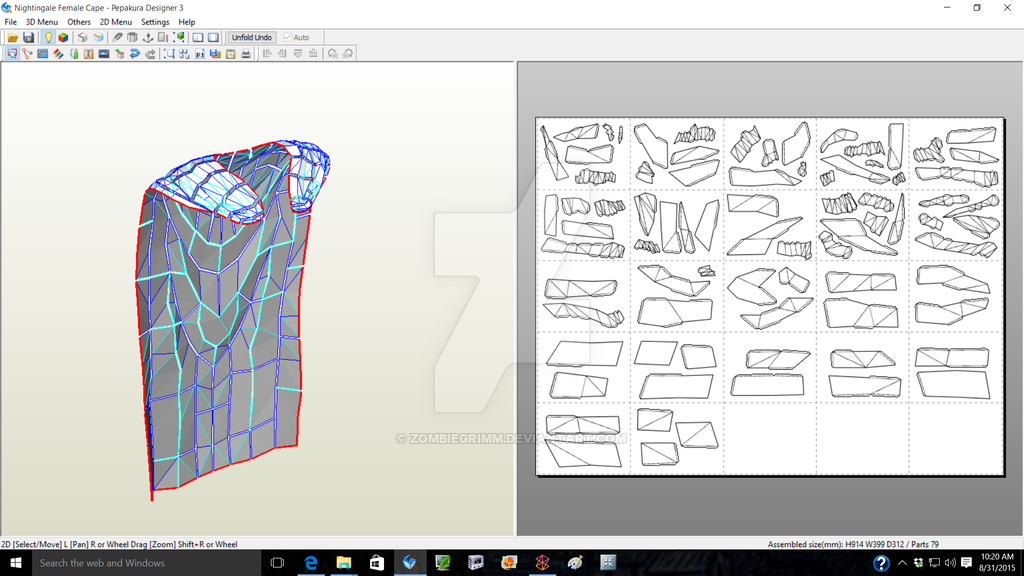This screenshot has width=1024, height=576.
Task: Click the cube with arrow face check icon
Action: tap(120, 54)
